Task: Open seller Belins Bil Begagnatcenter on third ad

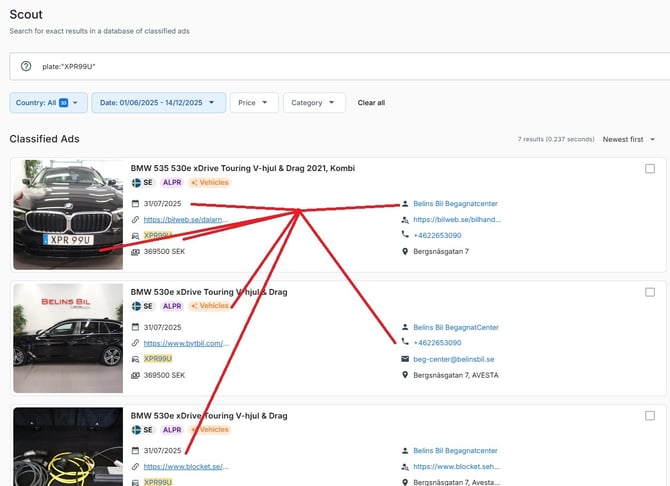Action: [455, 451]
